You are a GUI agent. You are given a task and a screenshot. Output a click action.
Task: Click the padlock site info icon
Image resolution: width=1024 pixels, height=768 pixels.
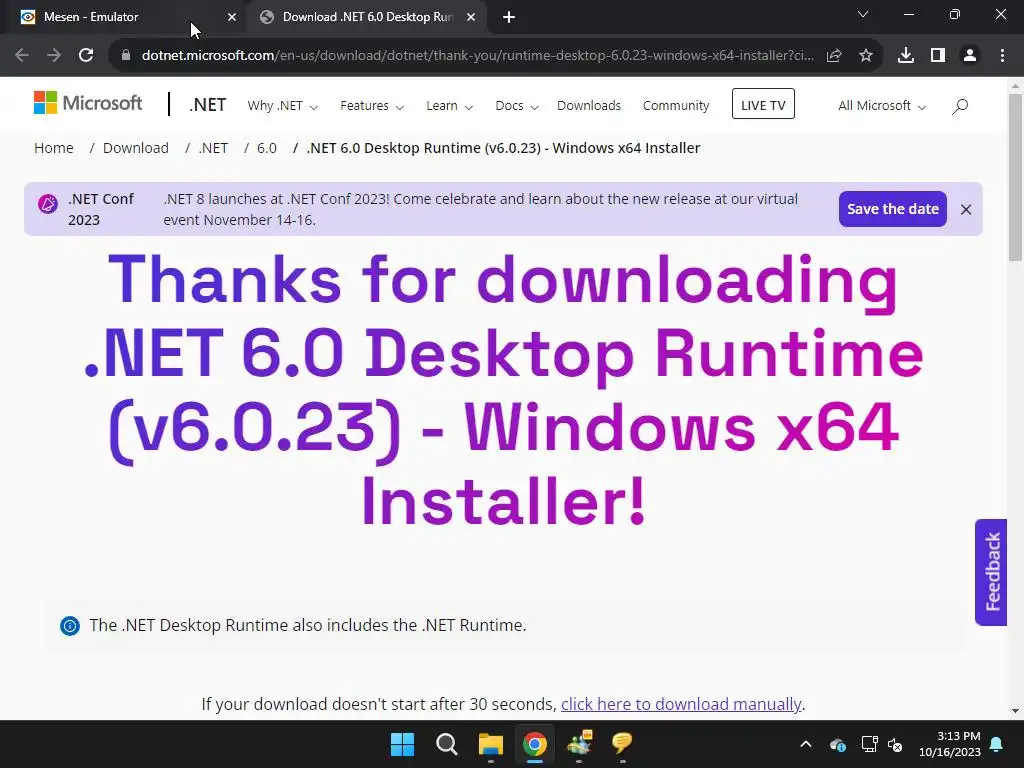(126, 56)
